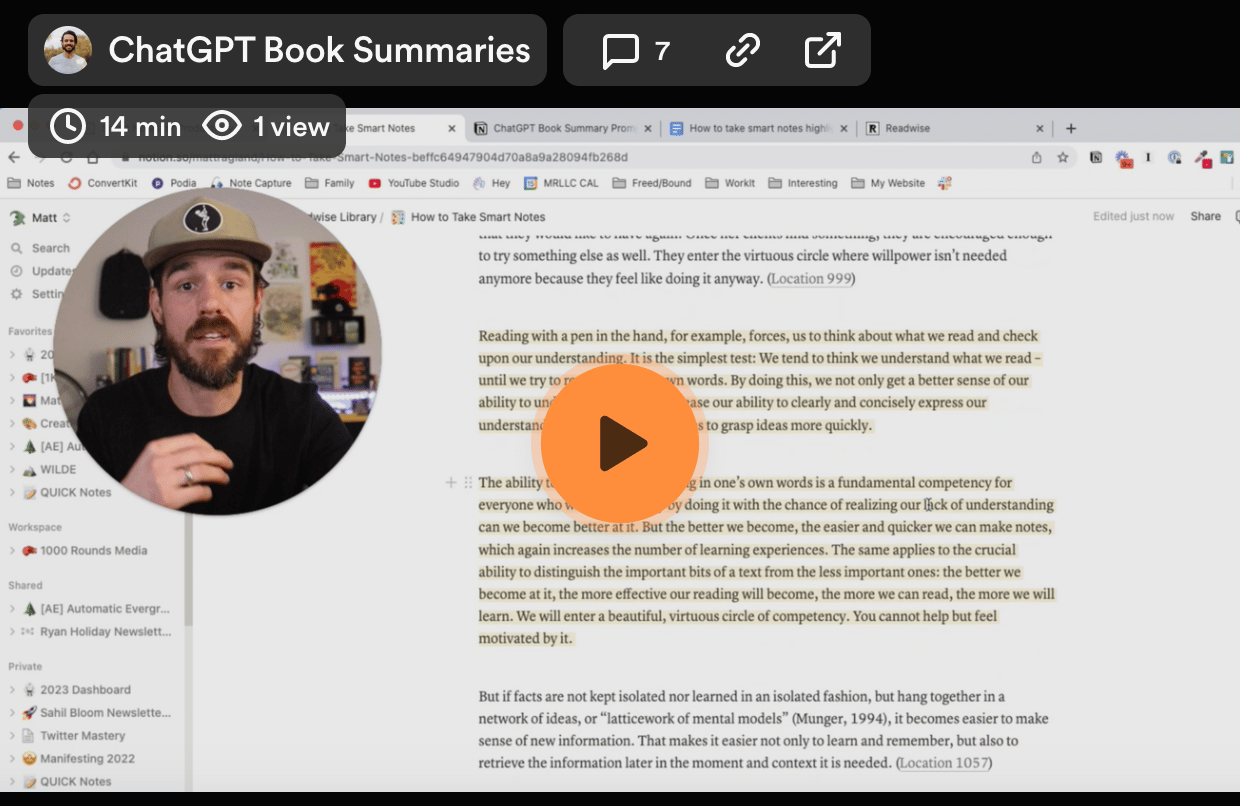Open the Note Capture bookmark
The width and height of the screenshot is (1240, 806).
[x=251, y=183]
